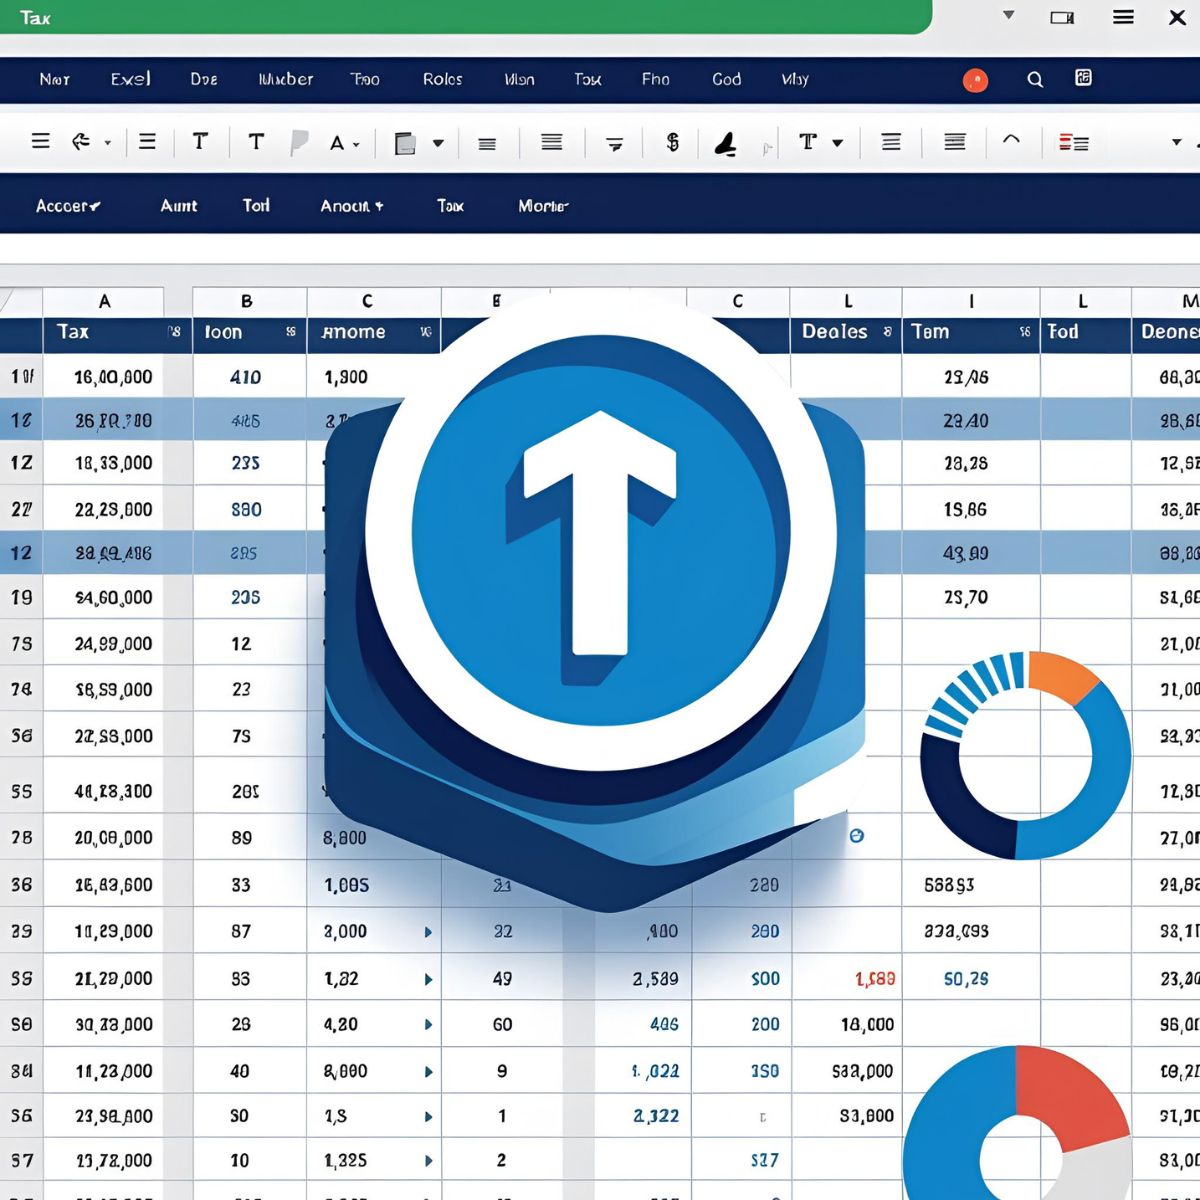The height and width of the screenshot is (1200, 1200).
Task: Click the select-all corner of the grid
Action: (20, 301)
